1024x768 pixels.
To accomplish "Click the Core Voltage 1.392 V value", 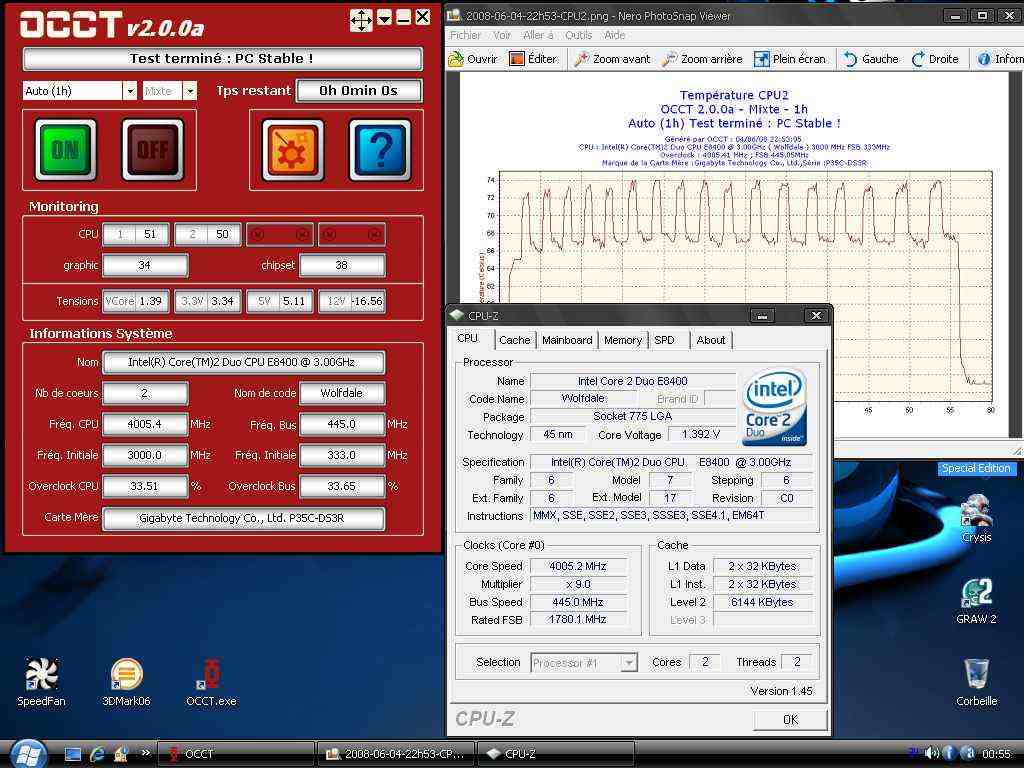I will [701, 434].
